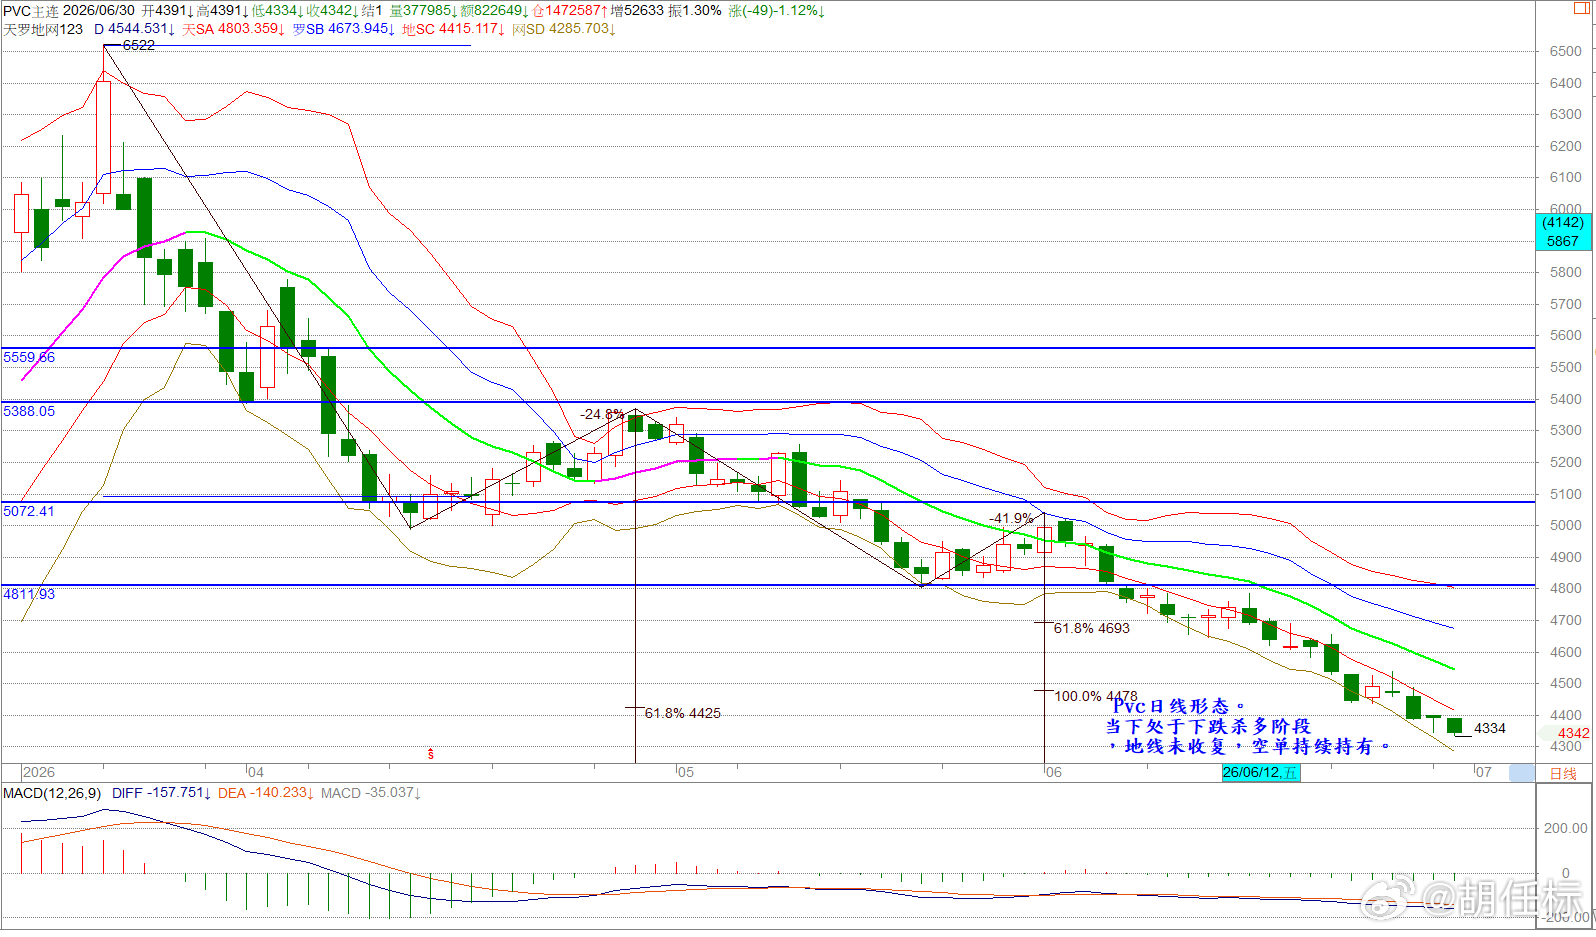Click the -41.9% retracement label

(x=1012, y=518)
